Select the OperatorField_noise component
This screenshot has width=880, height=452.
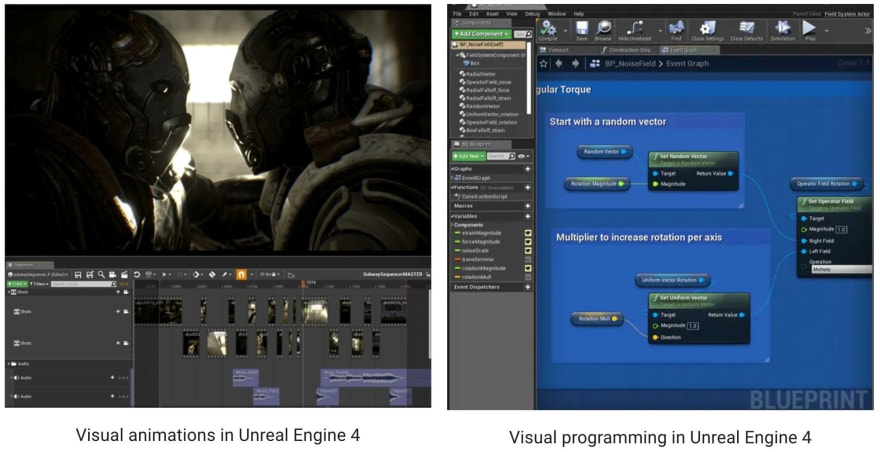(485, 82)
